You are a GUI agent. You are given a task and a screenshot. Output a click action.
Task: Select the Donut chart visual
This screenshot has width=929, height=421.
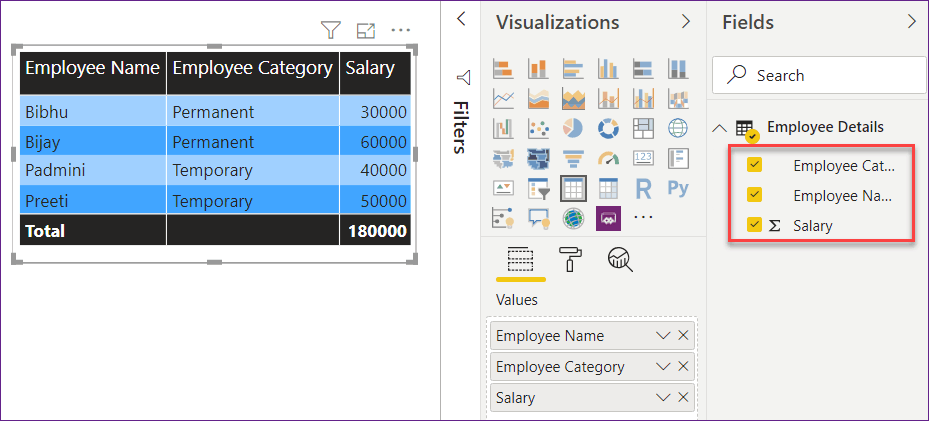(x=608, y=128)
